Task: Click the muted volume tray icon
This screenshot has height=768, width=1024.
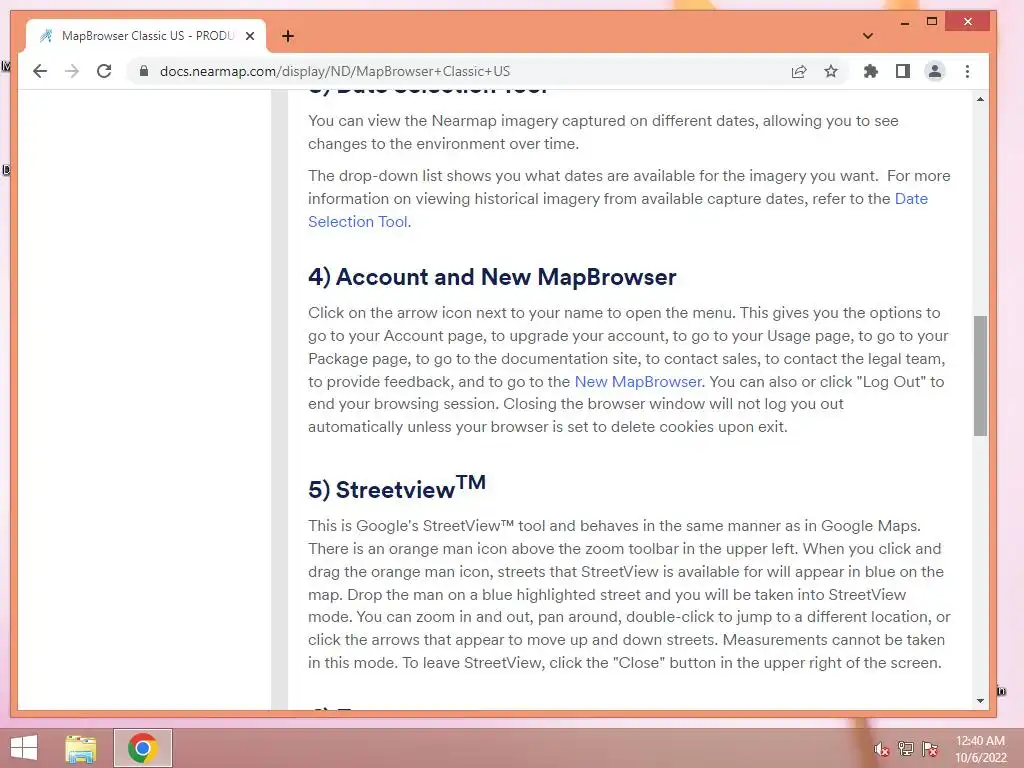Action: click(x=881, y=750)
